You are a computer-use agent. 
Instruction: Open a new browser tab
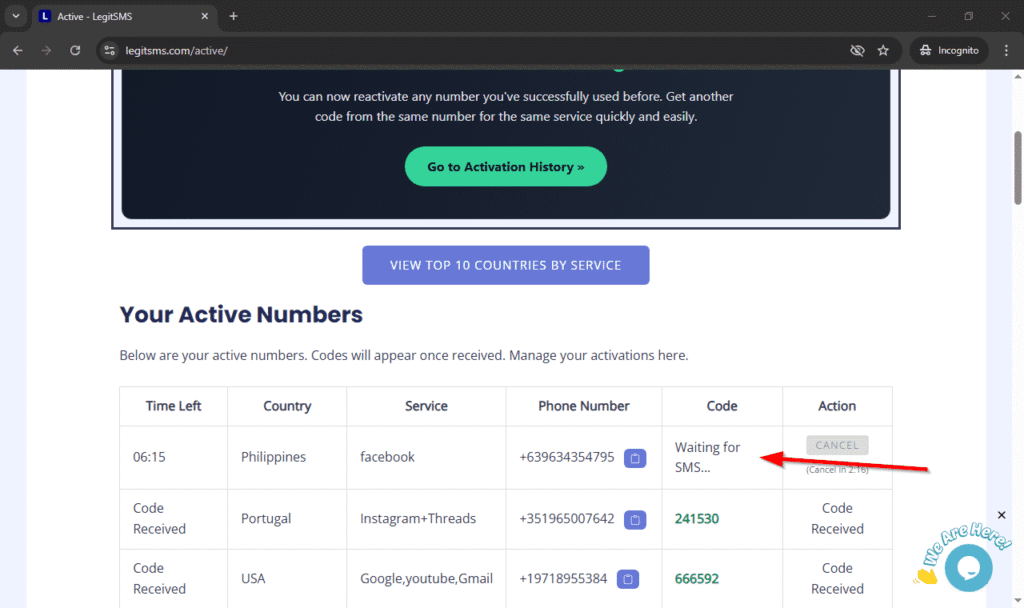pos(233,16)
